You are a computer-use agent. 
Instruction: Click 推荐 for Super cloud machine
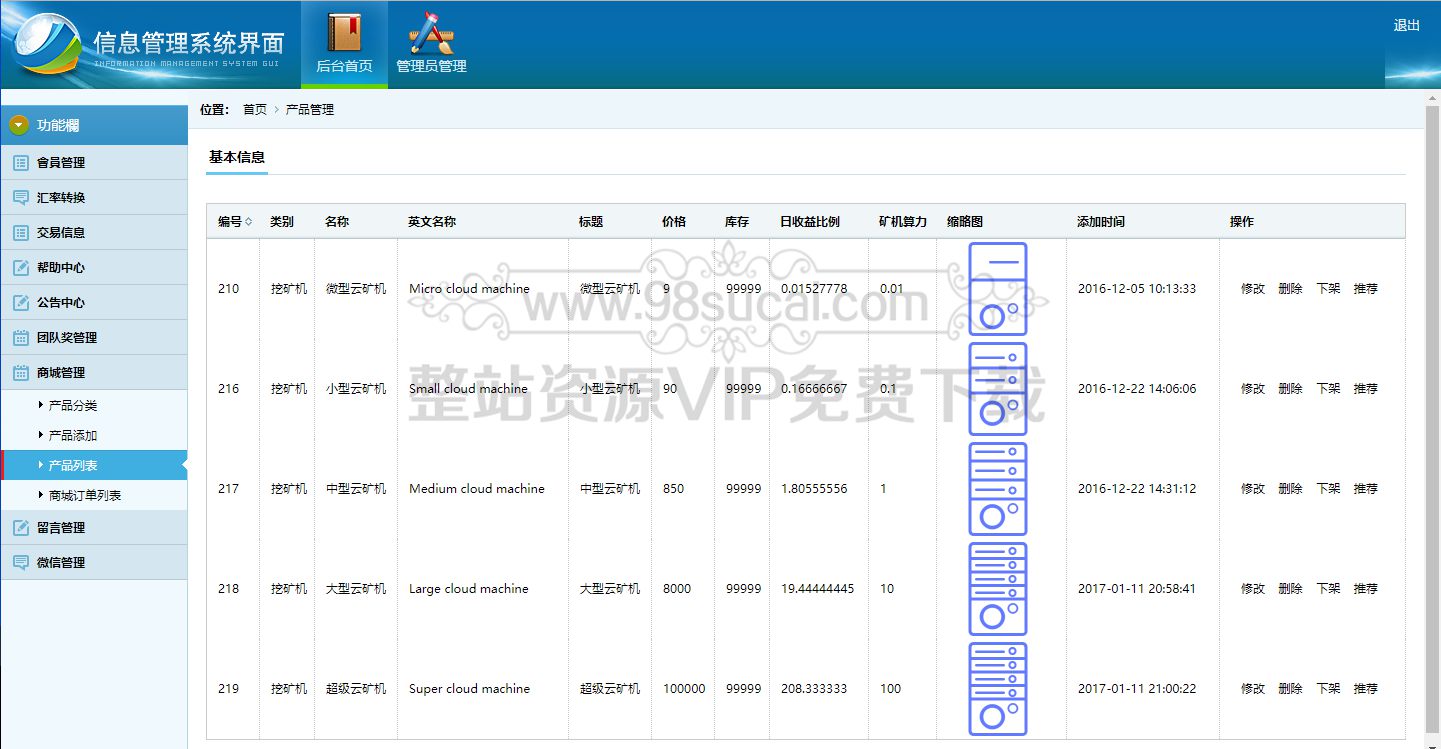coord(1366,688)
